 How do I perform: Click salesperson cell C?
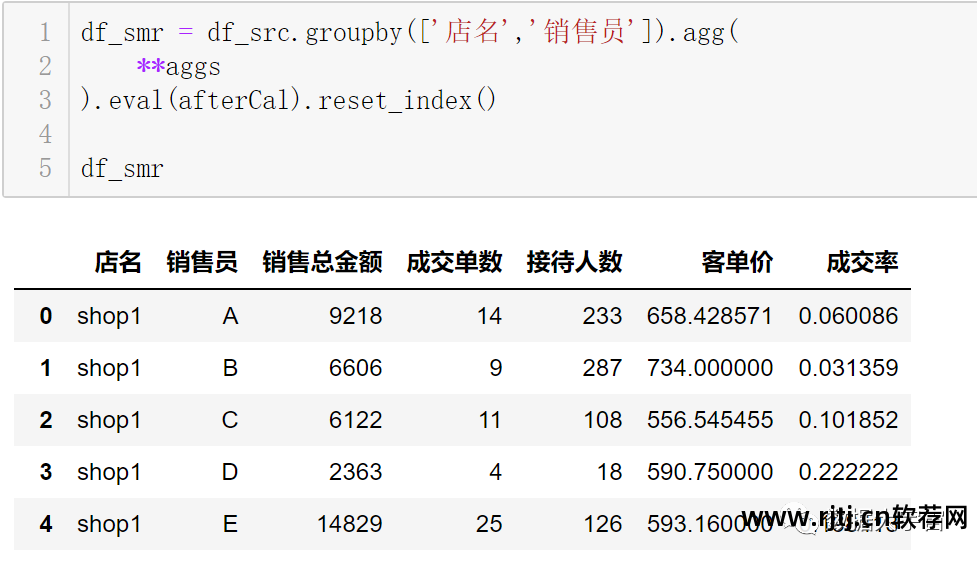(x=230, y=420)
